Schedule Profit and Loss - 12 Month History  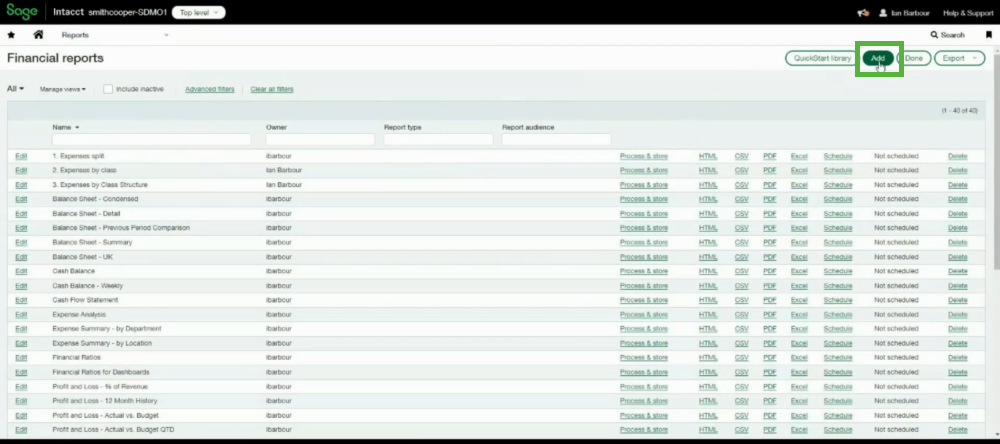click(837, 401)
